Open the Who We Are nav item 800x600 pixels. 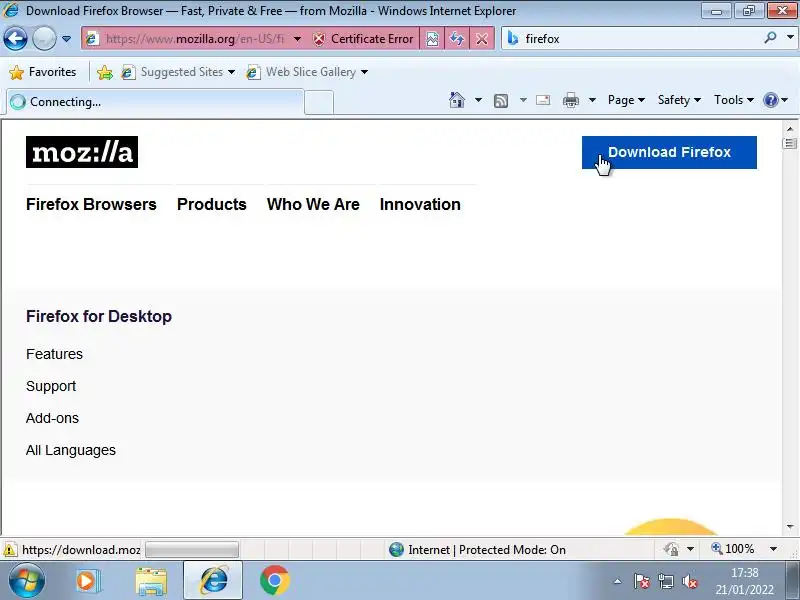(313, 205)
